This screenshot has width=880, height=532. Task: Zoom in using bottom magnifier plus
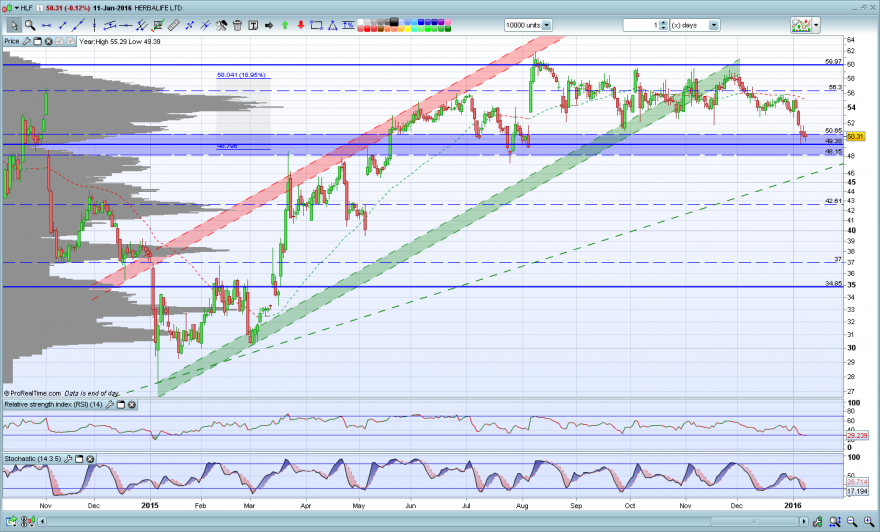[869, 522]
